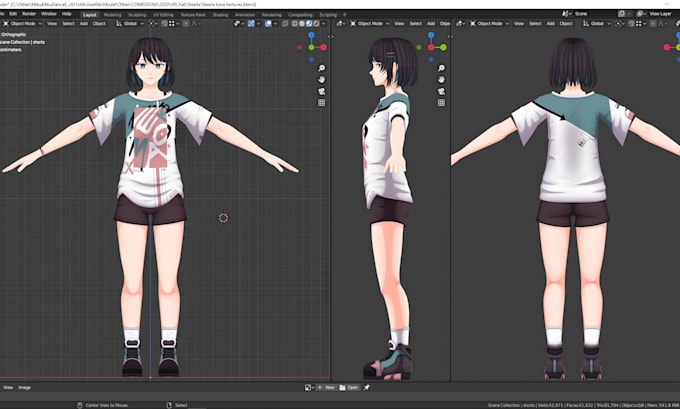This screenshot has width=680, height=409.
Task: Select rendered viewport shading in left viewport
Action: [316, 23]
